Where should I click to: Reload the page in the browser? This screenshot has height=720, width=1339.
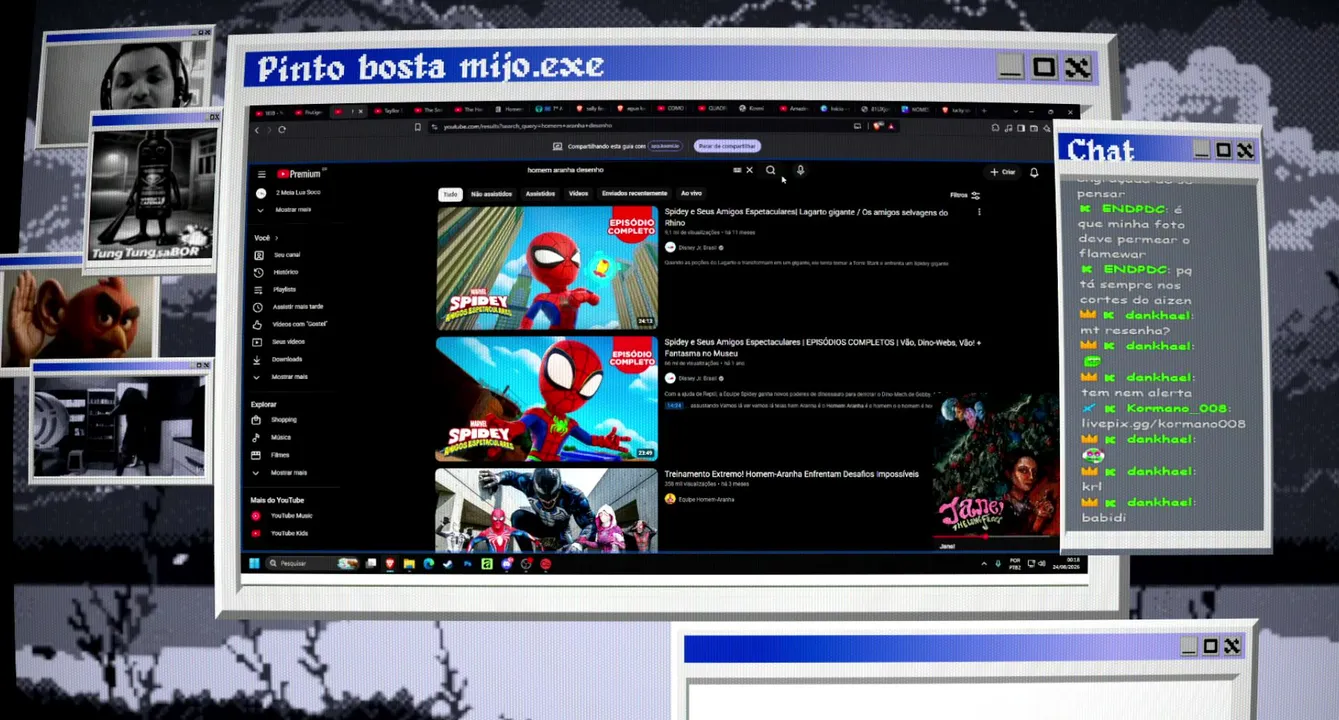(x=282, y=129)
